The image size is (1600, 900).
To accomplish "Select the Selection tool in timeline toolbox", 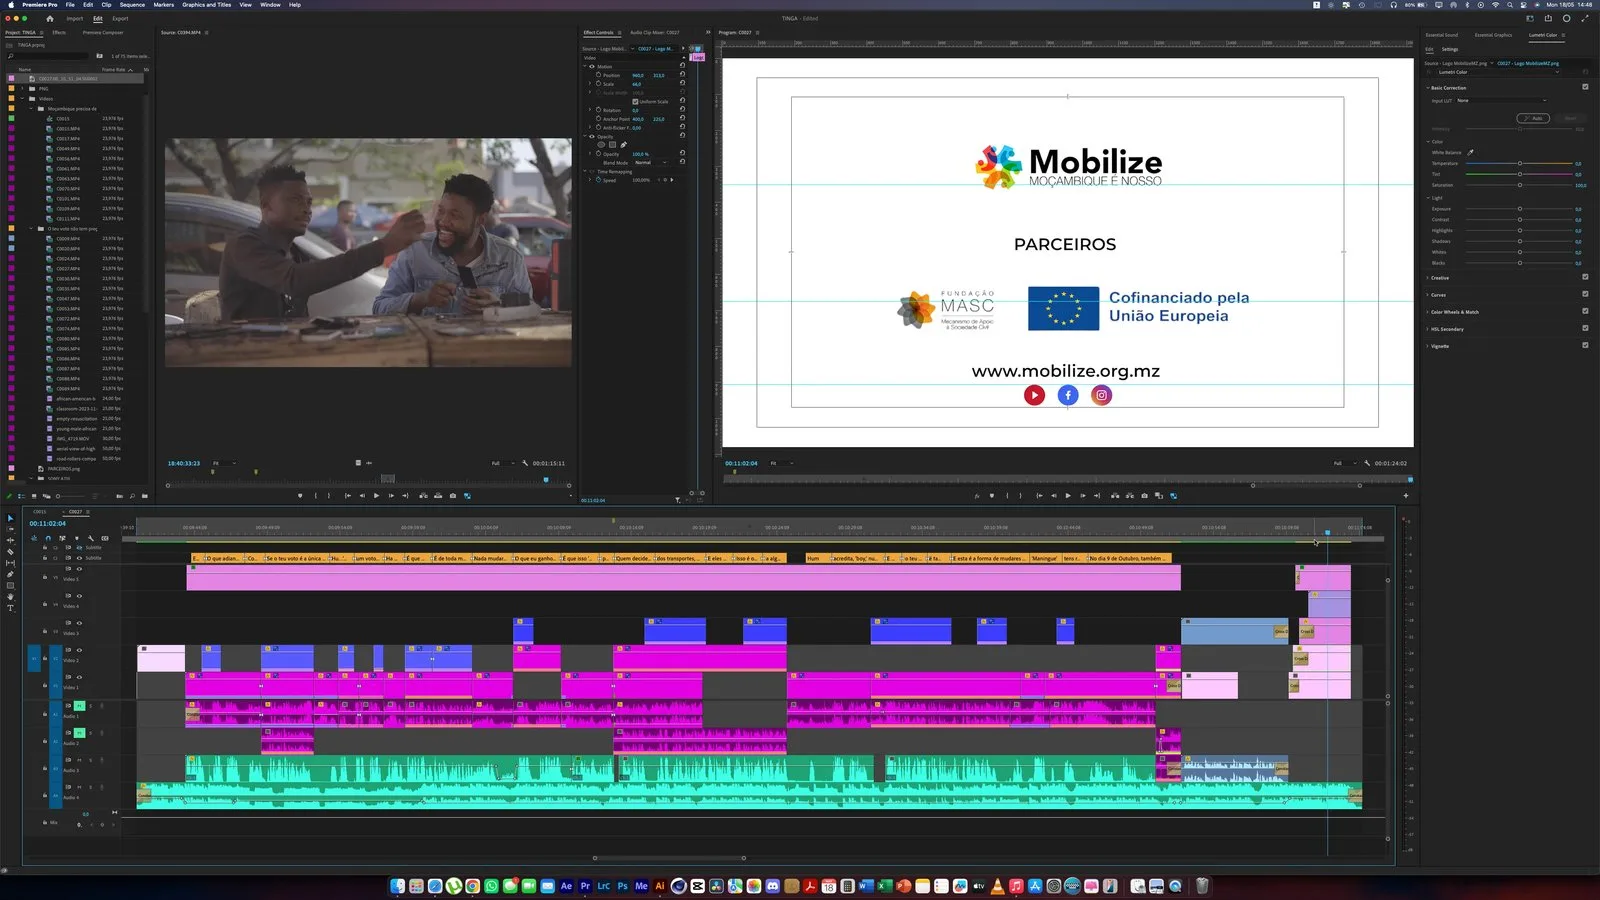I will pos(10,518).
